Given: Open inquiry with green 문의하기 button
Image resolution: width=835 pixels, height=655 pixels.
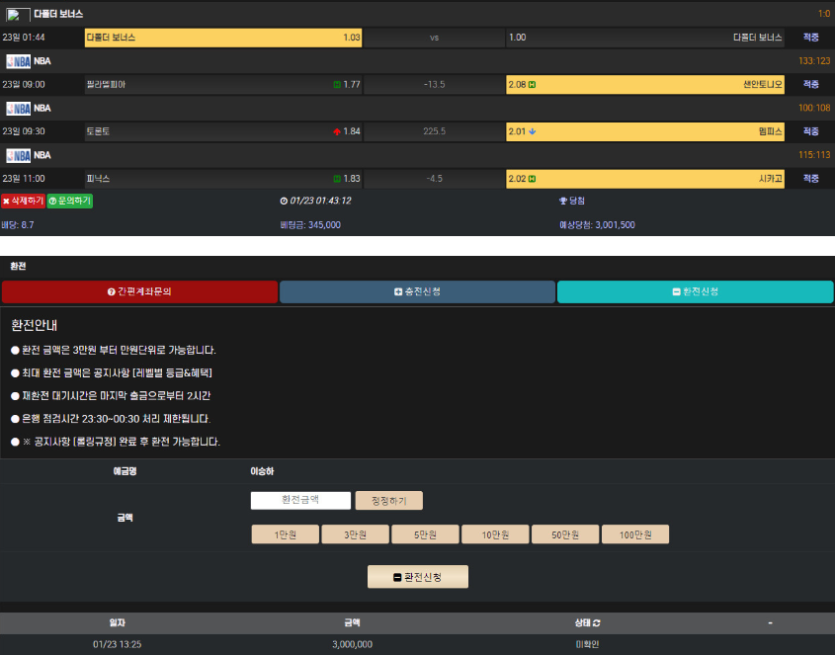Looking at the screenshot, I should click(70, 201).
